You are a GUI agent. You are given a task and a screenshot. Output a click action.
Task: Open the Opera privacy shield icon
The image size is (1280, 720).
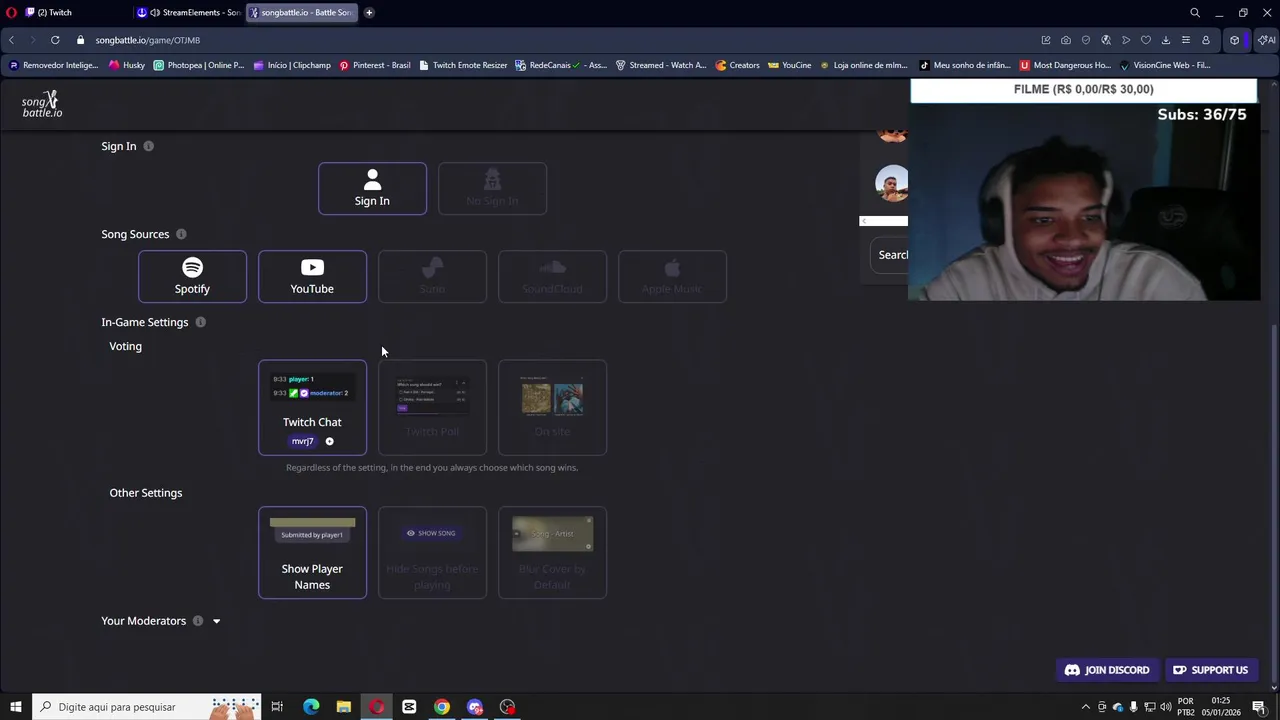pos(1086,40)
